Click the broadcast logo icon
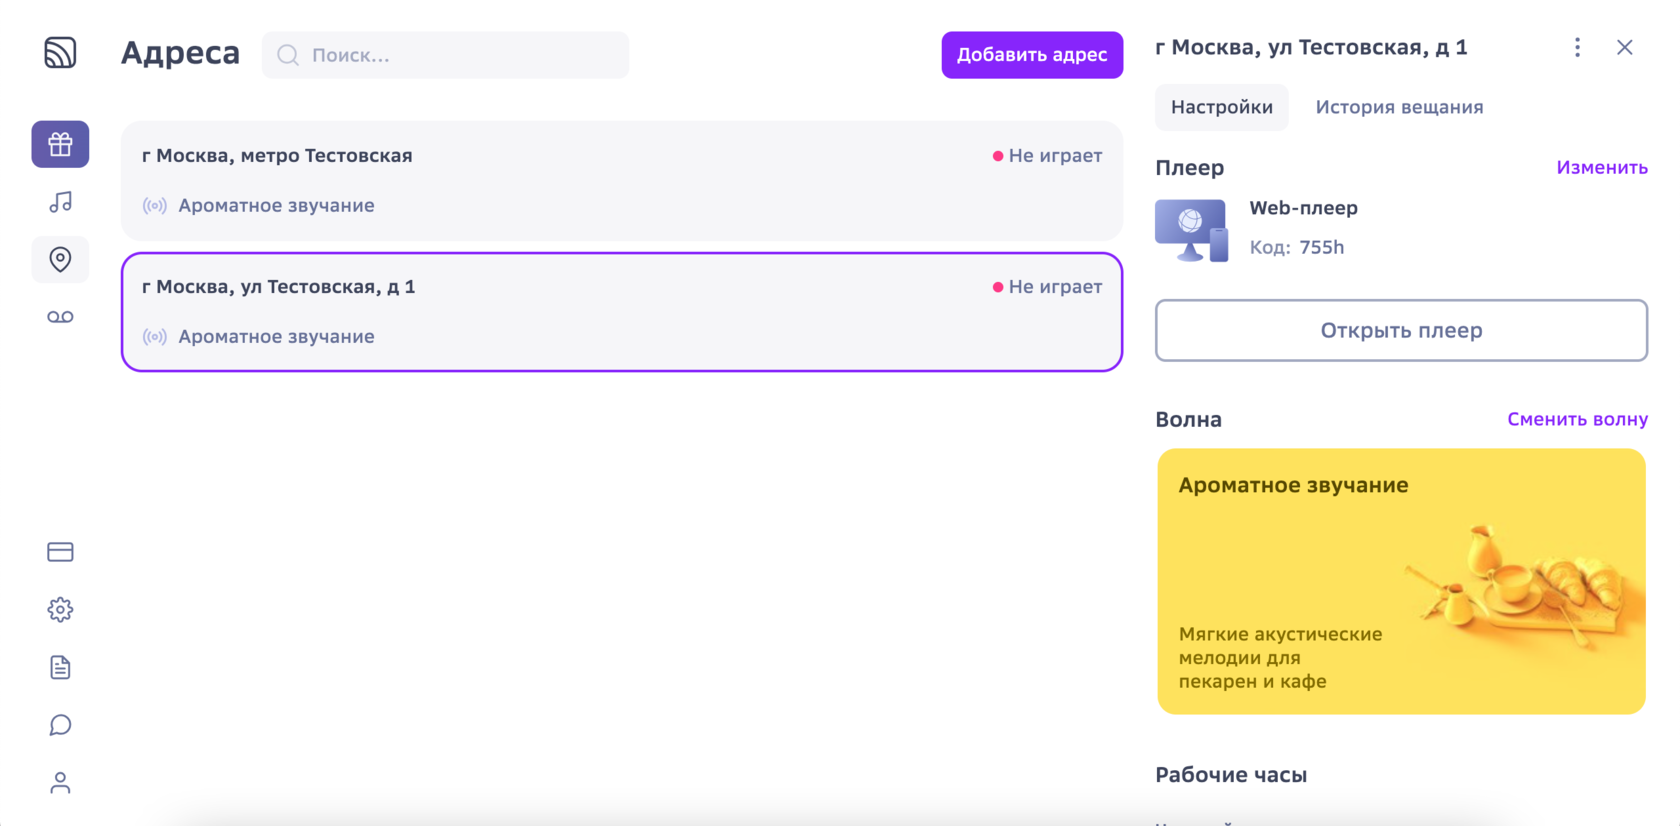1680x826 pixels. coord(60,53)
